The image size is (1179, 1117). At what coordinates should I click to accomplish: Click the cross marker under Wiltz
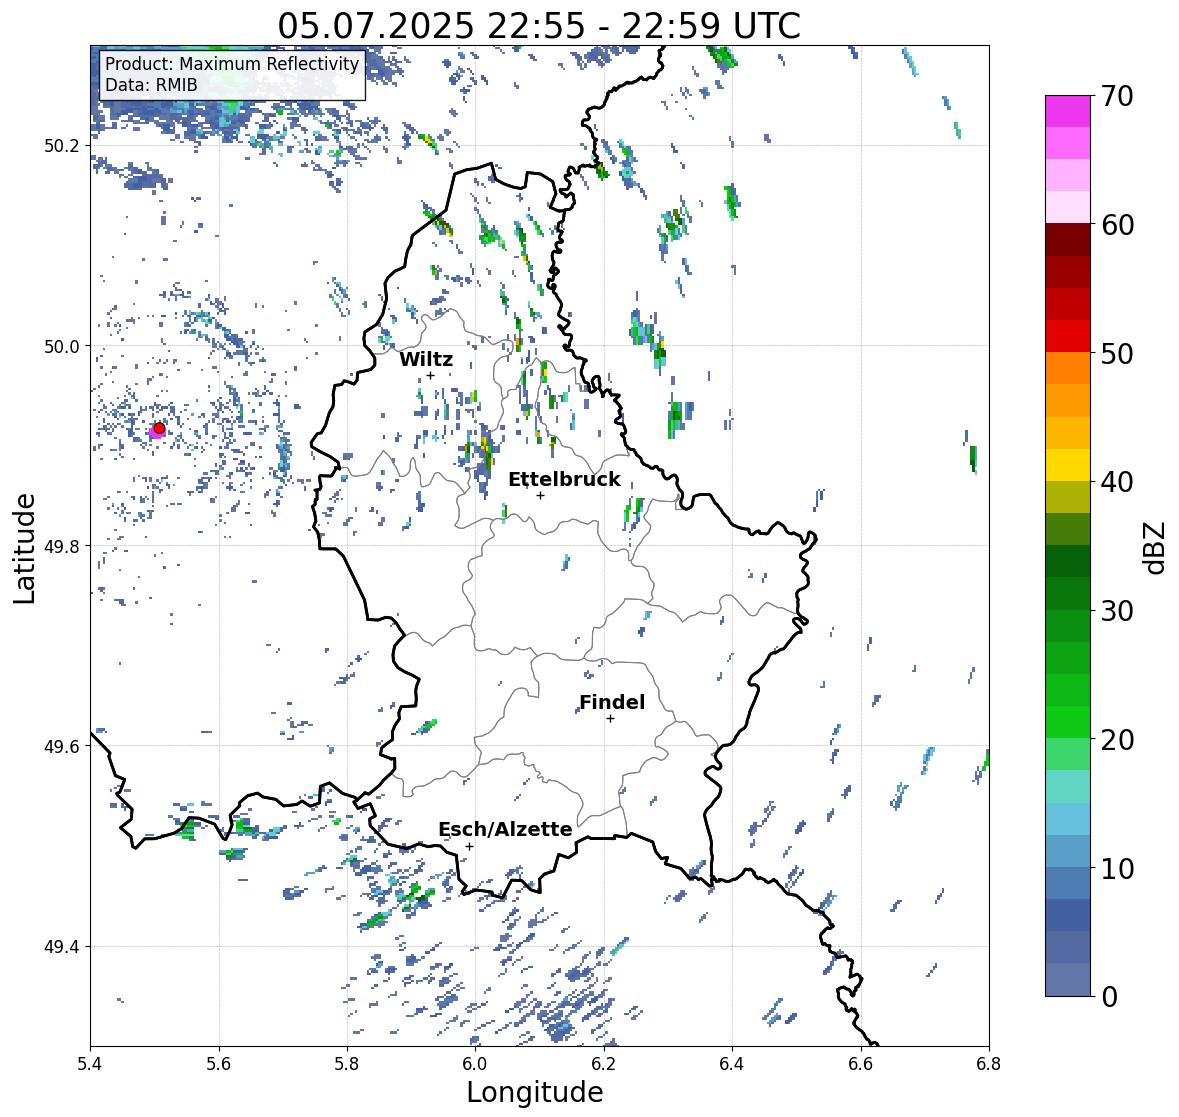pos(430,375)
